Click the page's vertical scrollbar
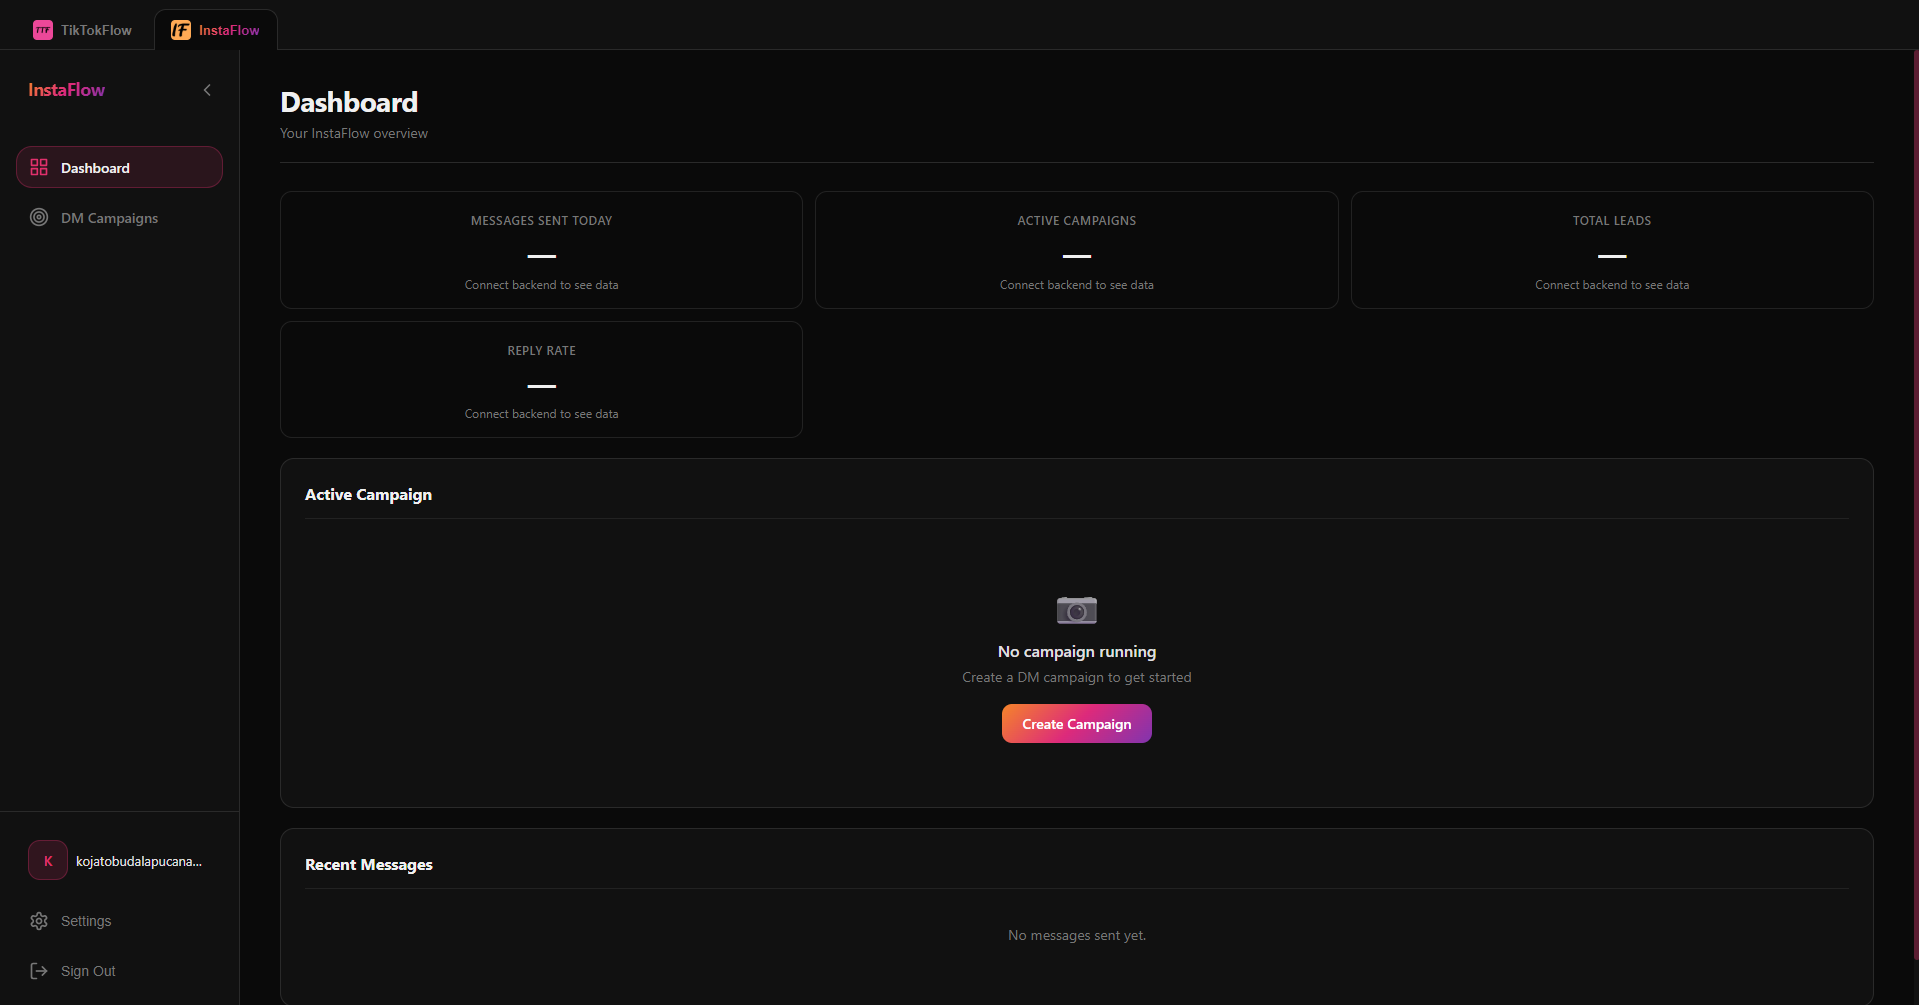 coord(1914,500)
